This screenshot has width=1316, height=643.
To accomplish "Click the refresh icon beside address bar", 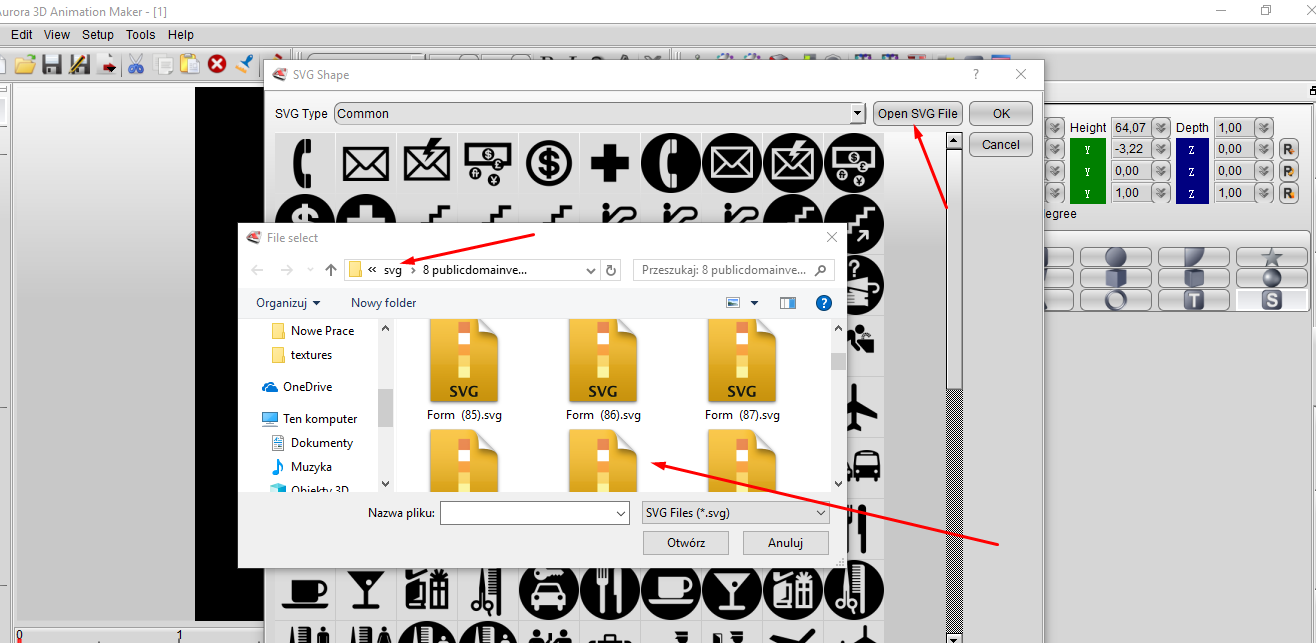I will tap(612, 270).
